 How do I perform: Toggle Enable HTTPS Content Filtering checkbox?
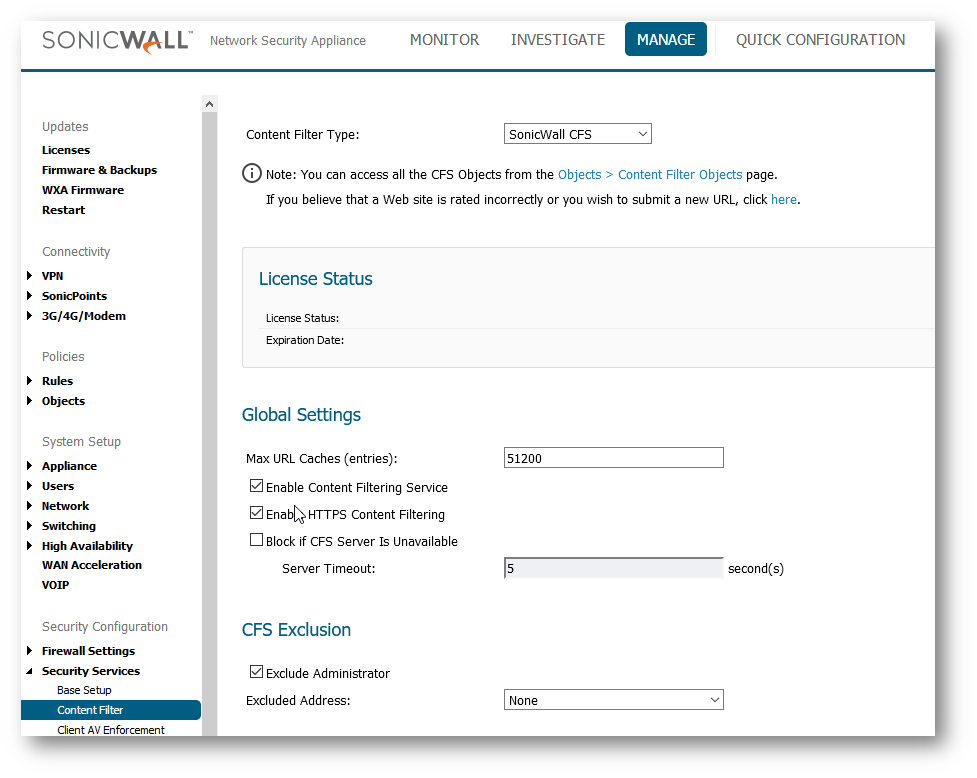257,514
